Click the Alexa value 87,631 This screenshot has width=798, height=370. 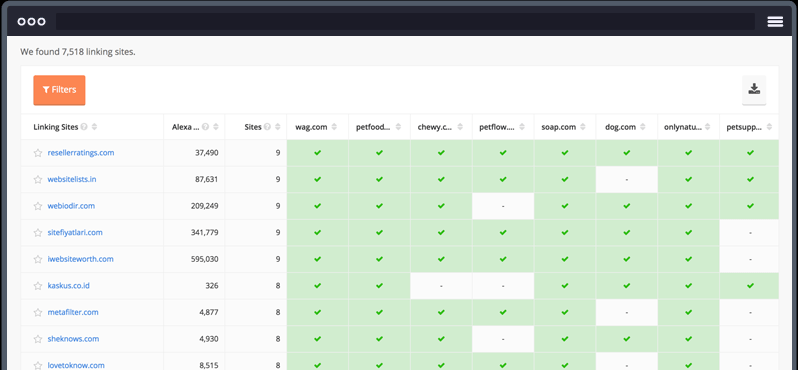[x=207, y=179]
